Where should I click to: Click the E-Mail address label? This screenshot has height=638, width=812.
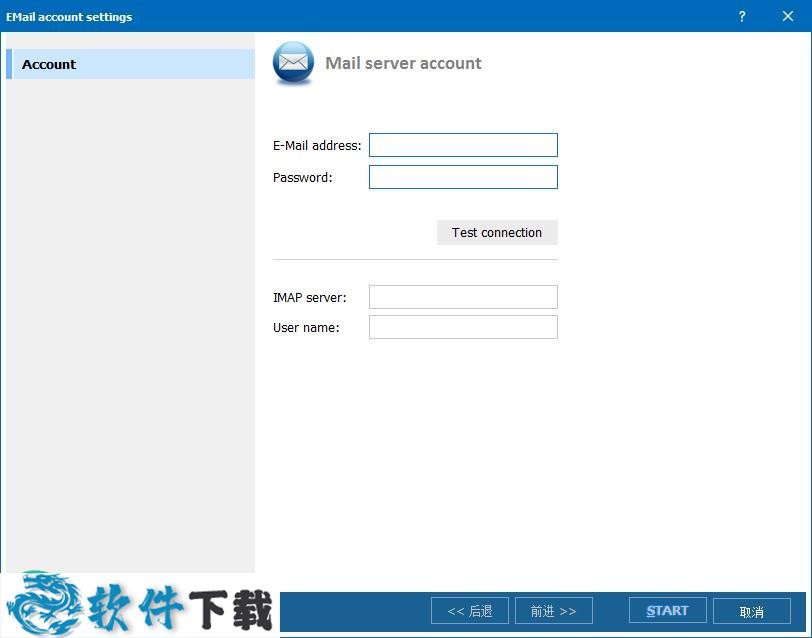point(317,146)
